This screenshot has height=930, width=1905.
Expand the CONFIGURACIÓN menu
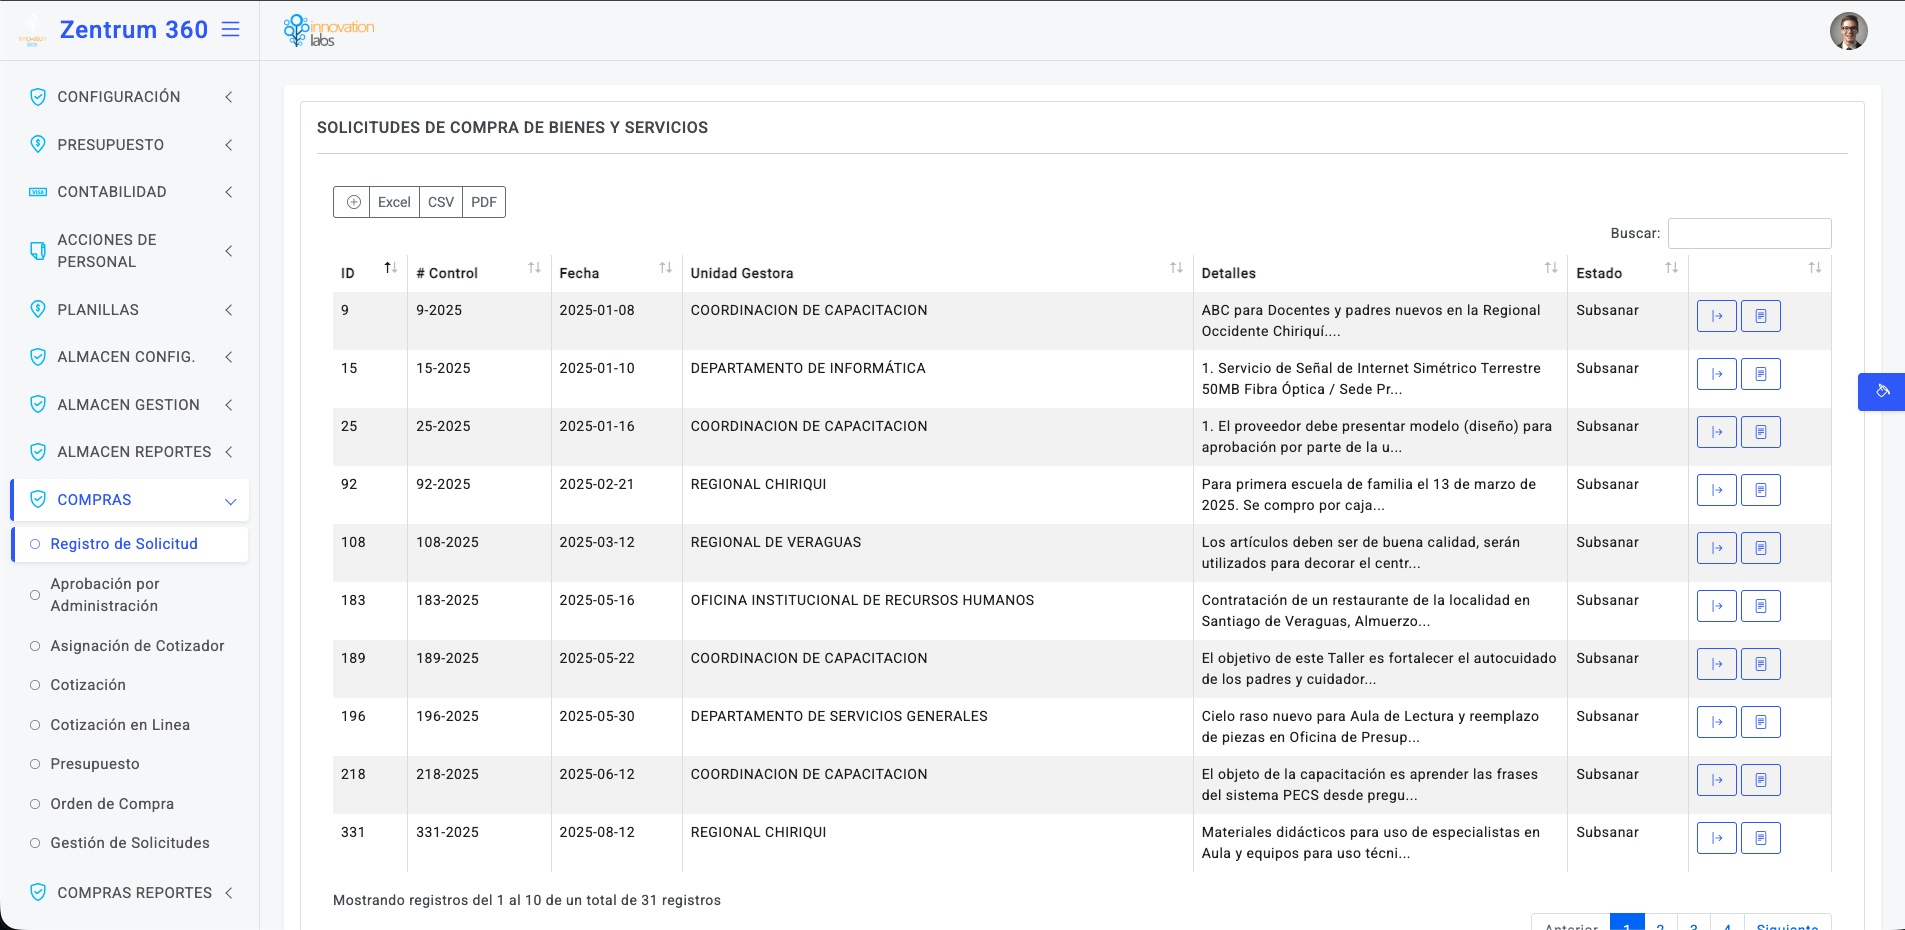pos(130,97)
